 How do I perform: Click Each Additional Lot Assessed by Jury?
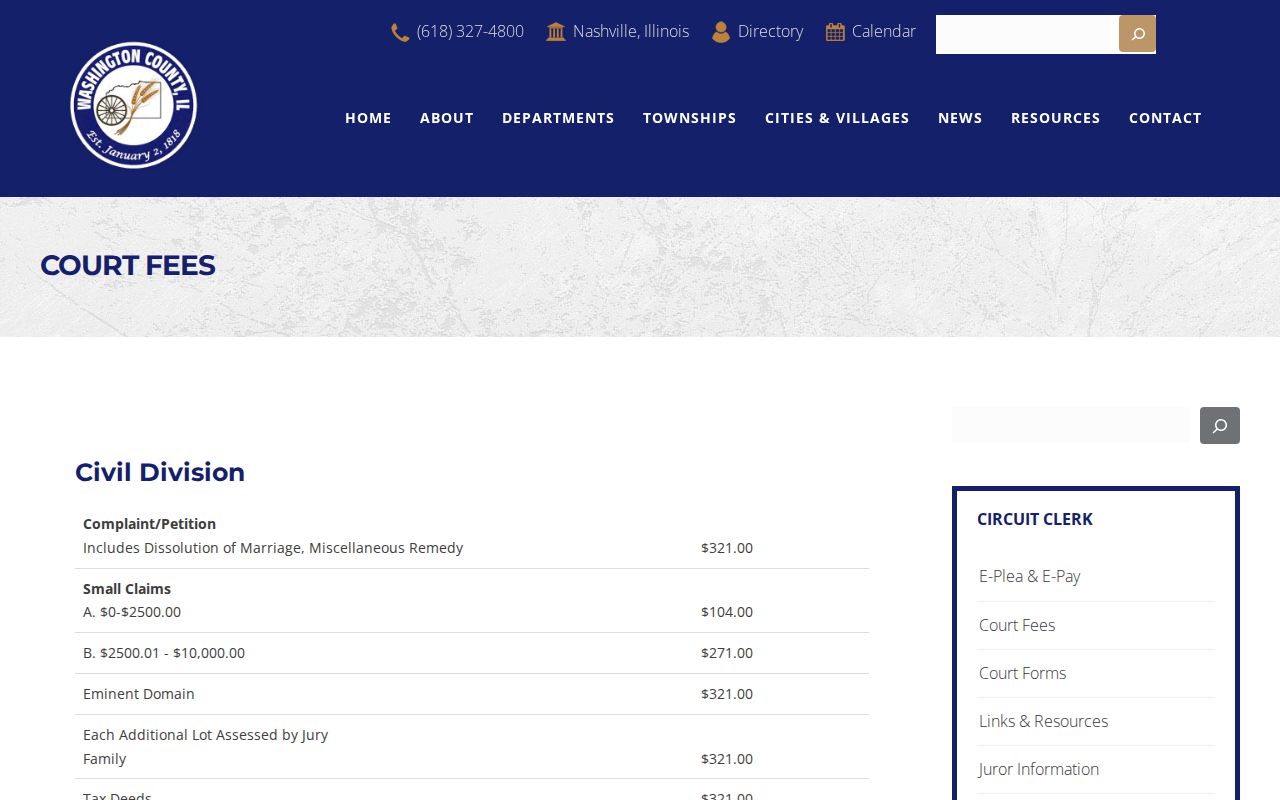pyautogui.click(x=206, y=735)
